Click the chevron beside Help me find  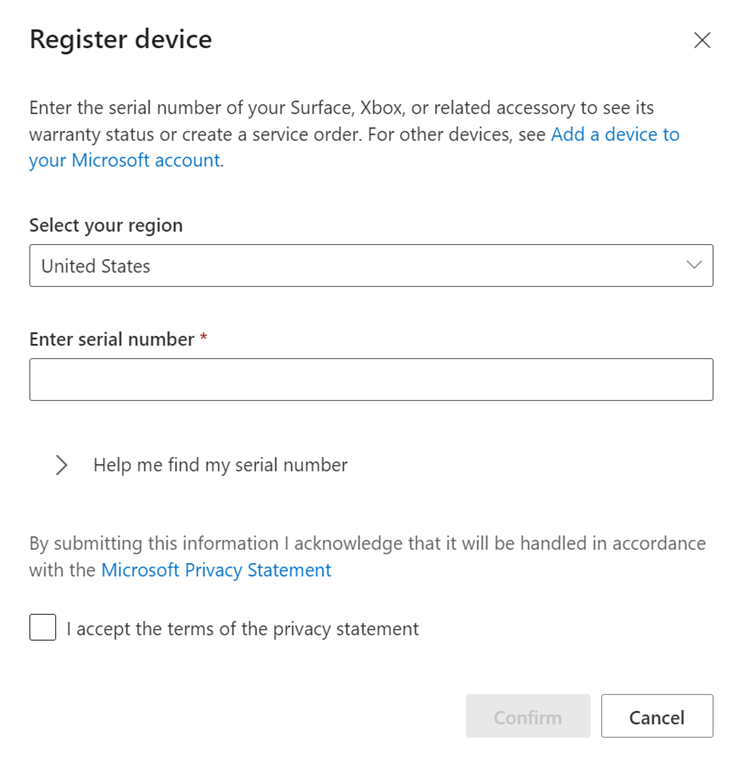[x=62, y=465]
